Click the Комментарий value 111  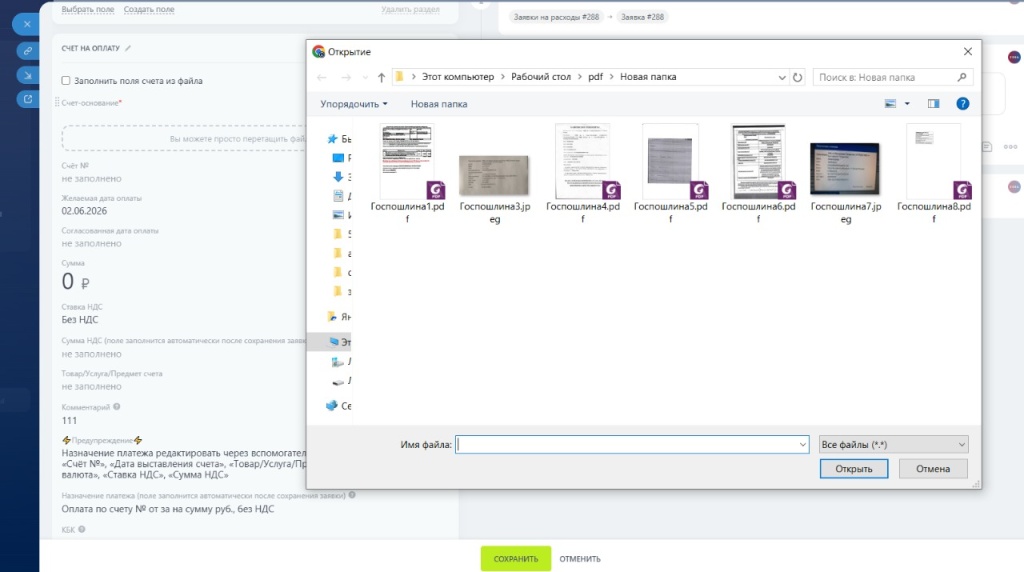(x=69, y=421)
